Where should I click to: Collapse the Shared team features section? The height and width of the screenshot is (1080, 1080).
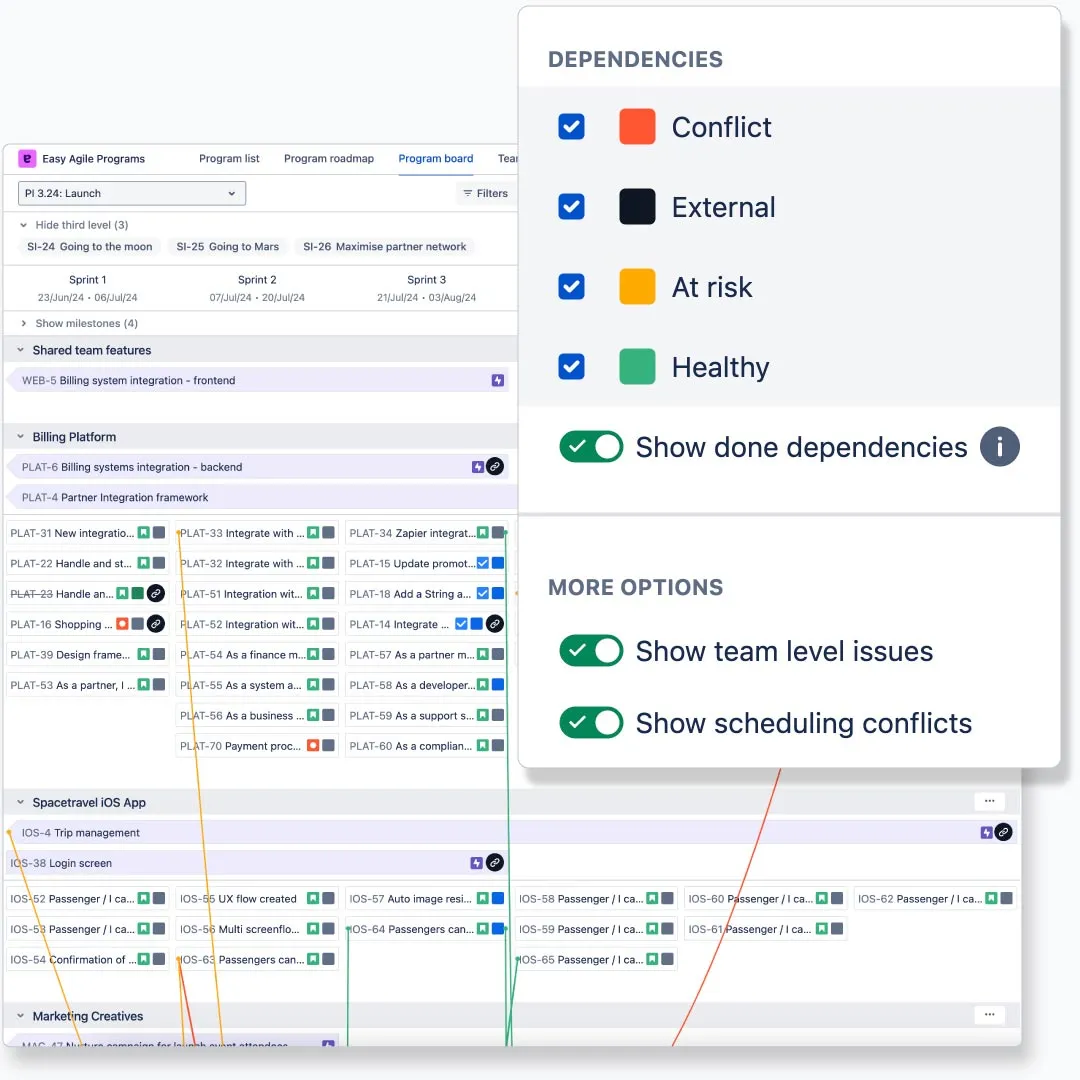pos(21,350)
